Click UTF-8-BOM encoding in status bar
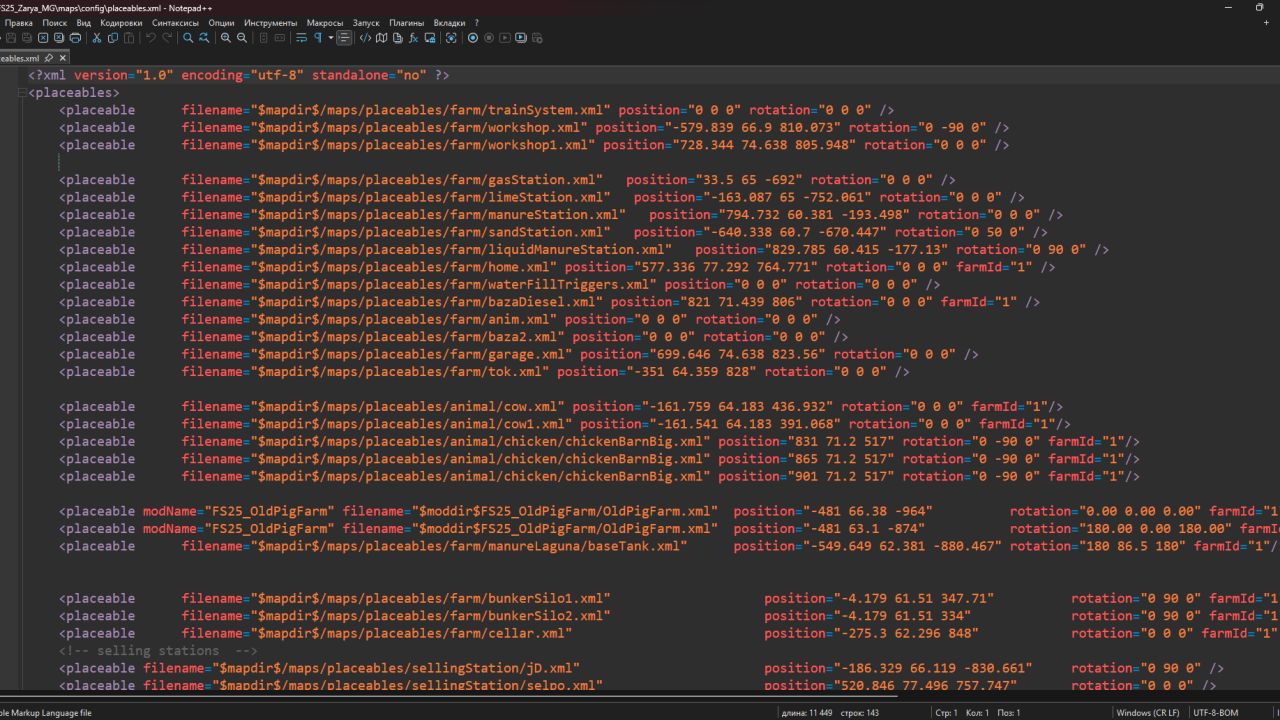 click(x=1216, y=712)
